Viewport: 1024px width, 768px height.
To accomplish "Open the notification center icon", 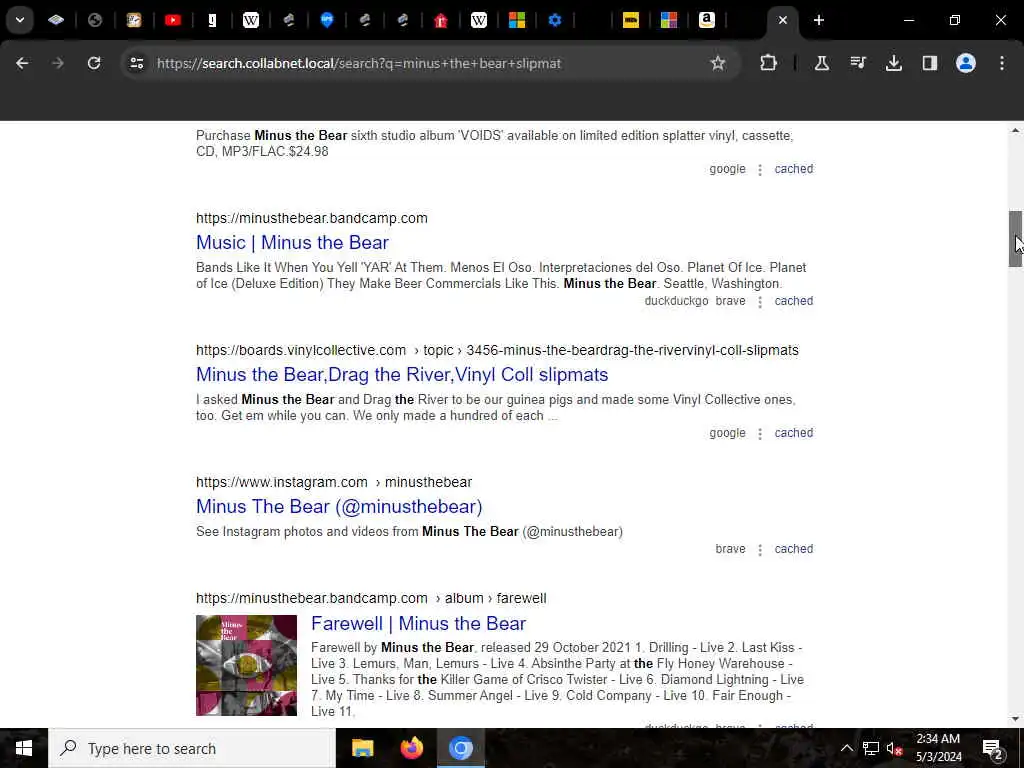I will point(992,748).
